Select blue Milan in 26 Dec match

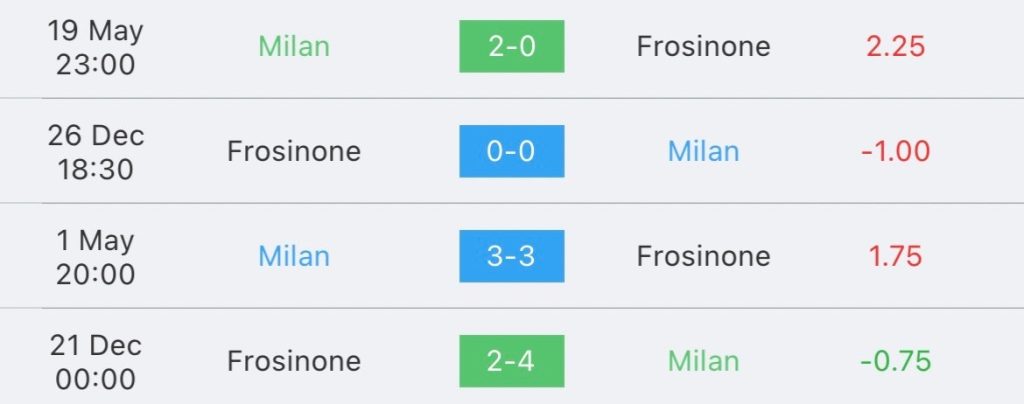tap(703, 151)
